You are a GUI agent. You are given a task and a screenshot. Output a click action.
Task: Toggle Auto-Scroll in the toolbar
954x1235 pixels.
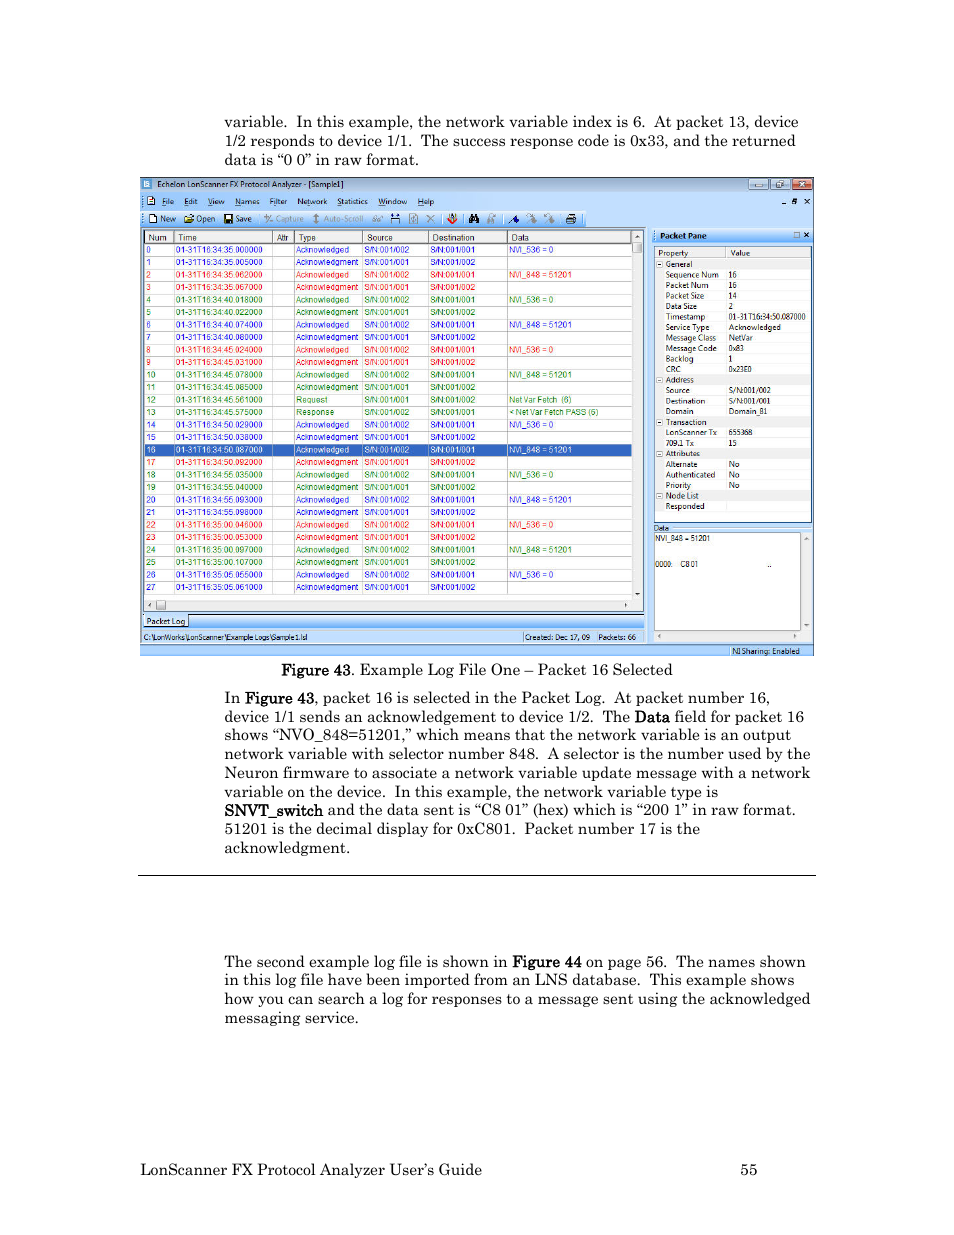click(338, 219)
